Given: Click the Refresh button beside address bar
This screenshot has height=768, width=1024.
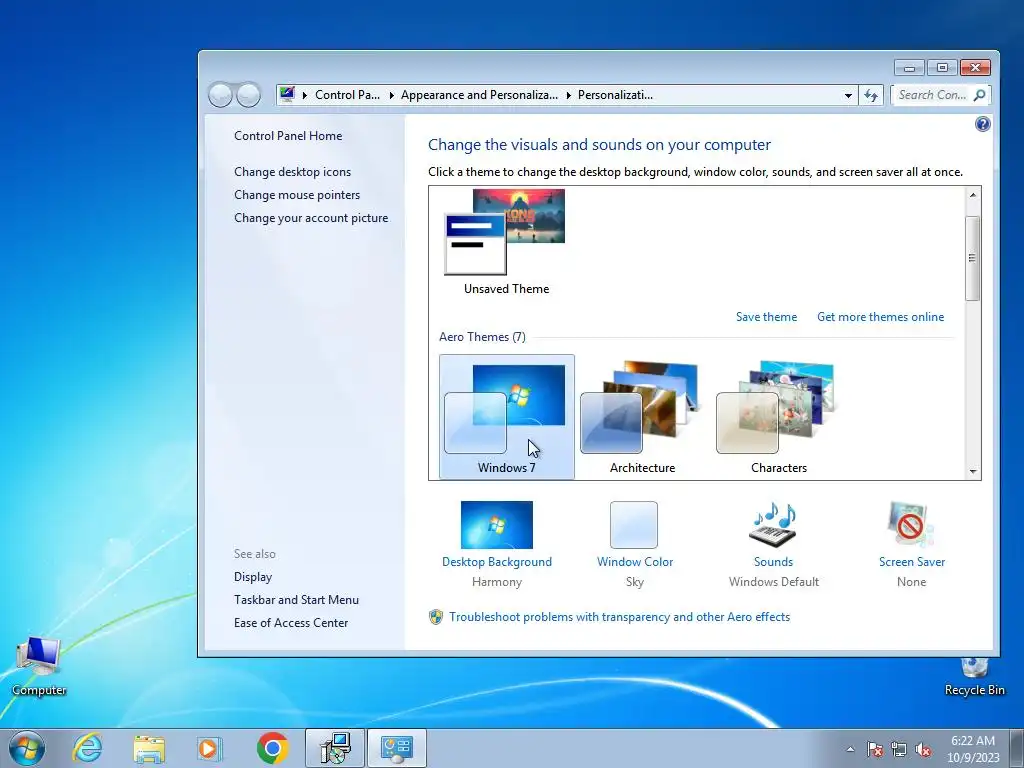Looking at the screenshot, I should (x=871, y=95).
